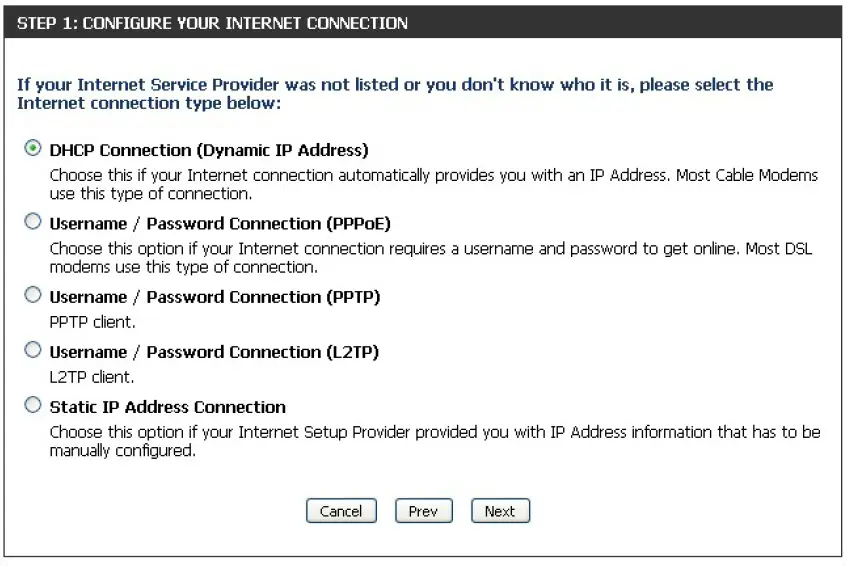Click the Cable Modems description under DHCP
Screen dimensions: 847x566
pyautogui.click(x=433, y=184)
